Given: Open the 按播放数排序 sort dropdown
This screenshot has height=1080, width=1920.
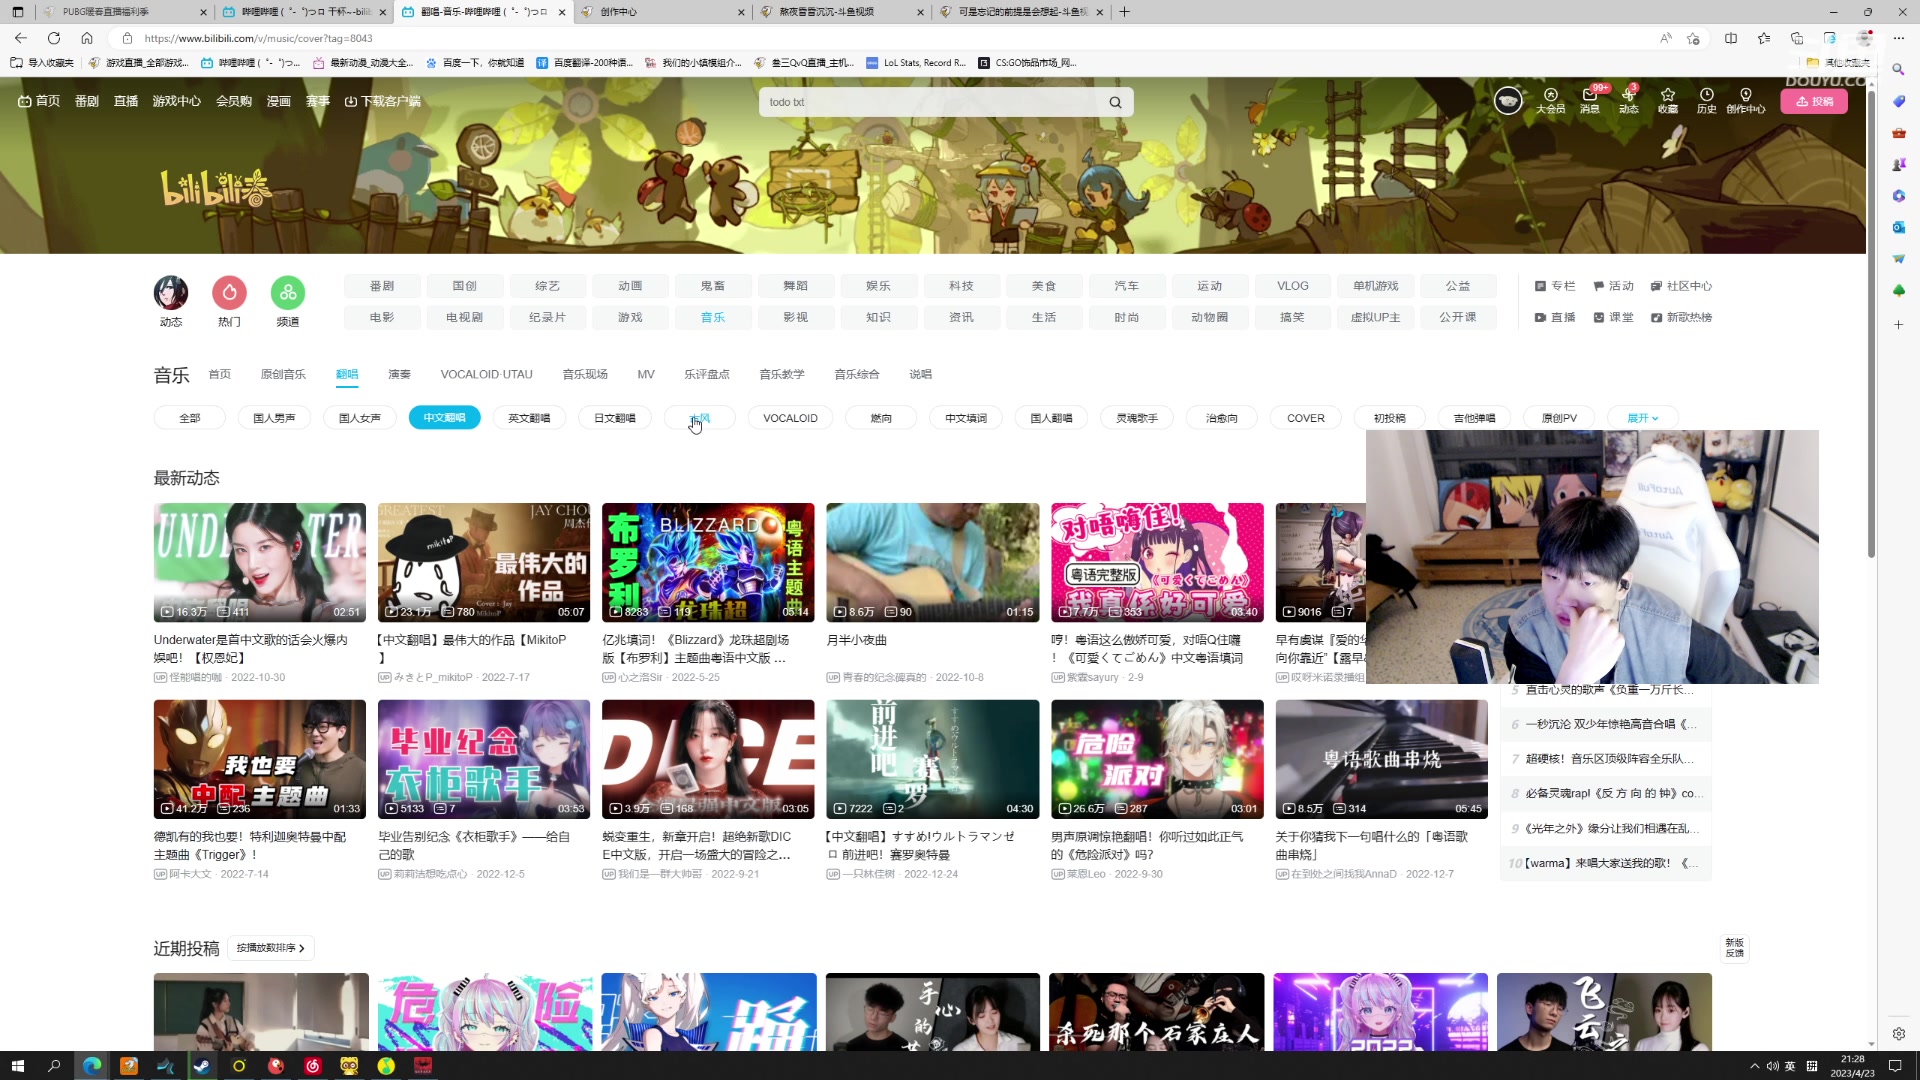Looking at the screenshot, I should (271, 948).
